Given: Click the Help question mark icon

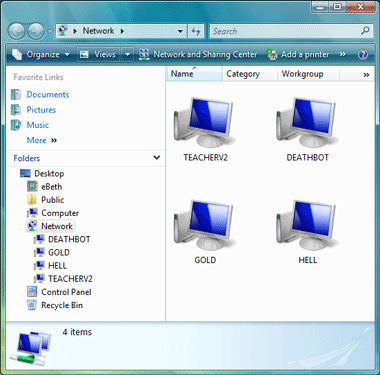Looking at the screenshot, I should point(363,54).
